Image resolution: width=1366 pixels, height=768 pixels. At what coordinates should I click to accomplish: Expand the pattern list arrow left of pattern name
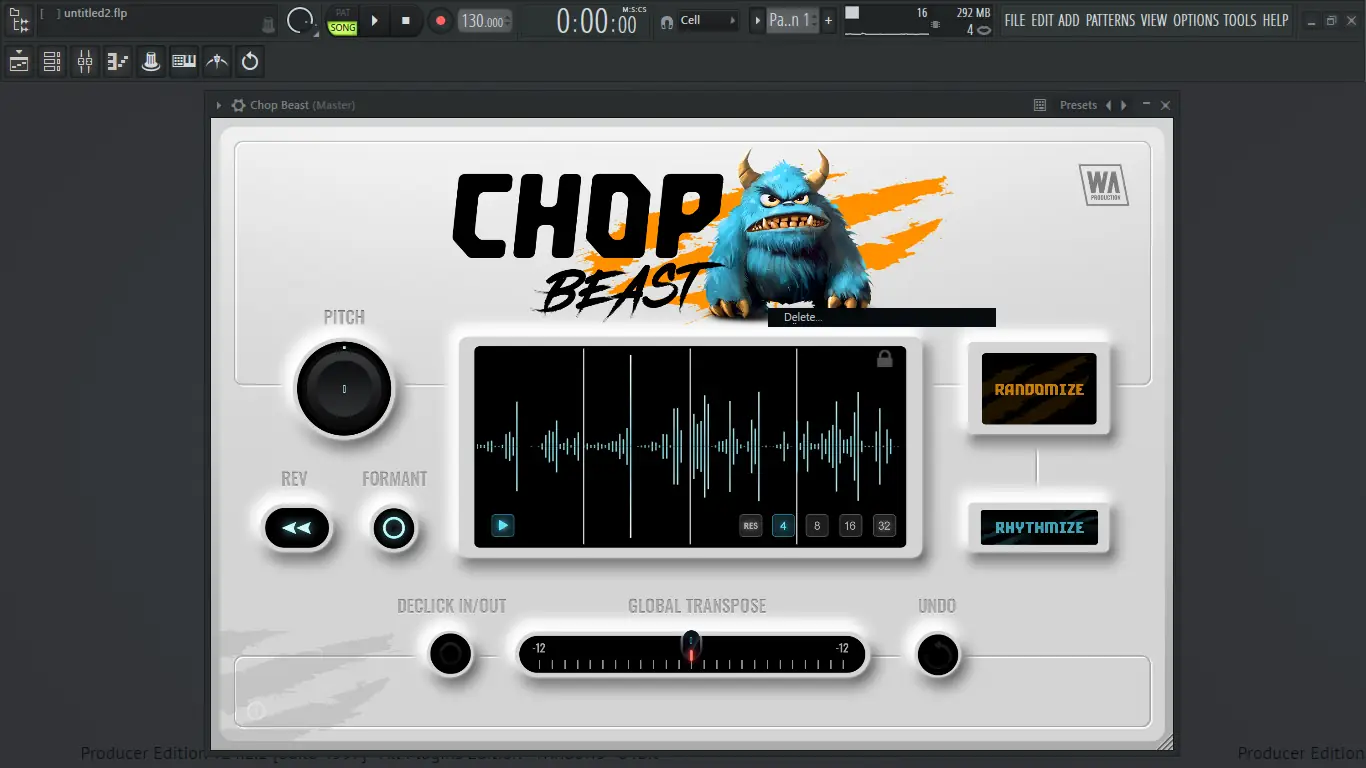757,20
